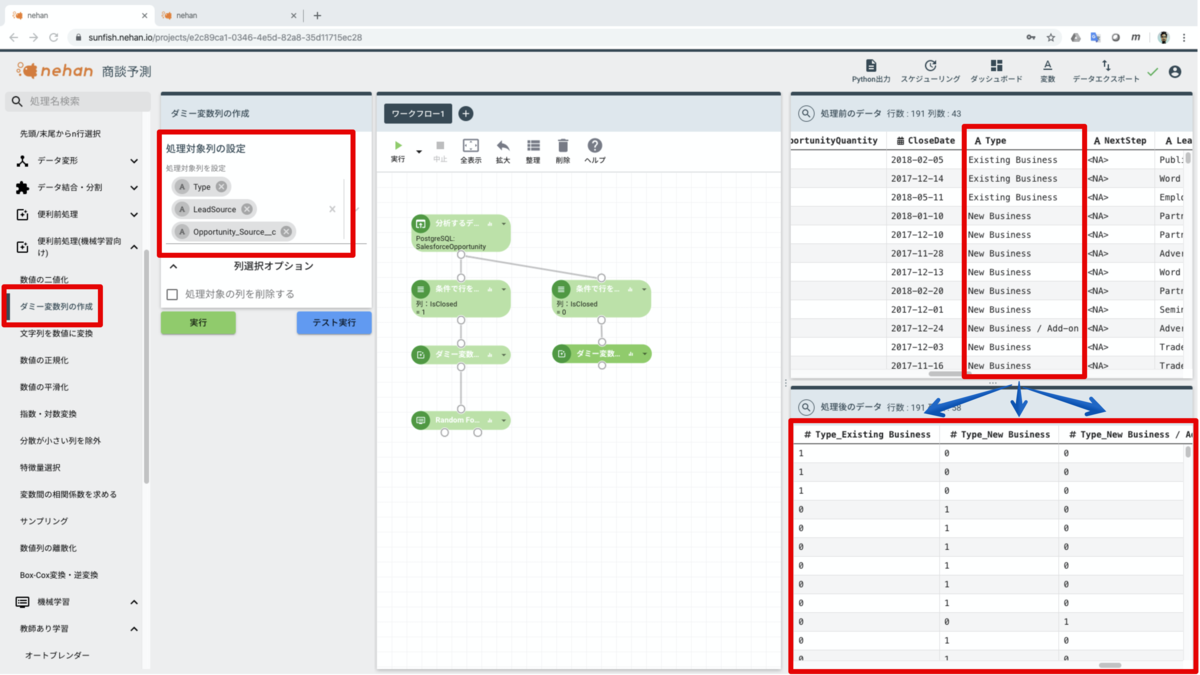The height and width of the screenshot is (675, 1200).
Task: Bookmark page with the star icon
Action: point(1051,37)
